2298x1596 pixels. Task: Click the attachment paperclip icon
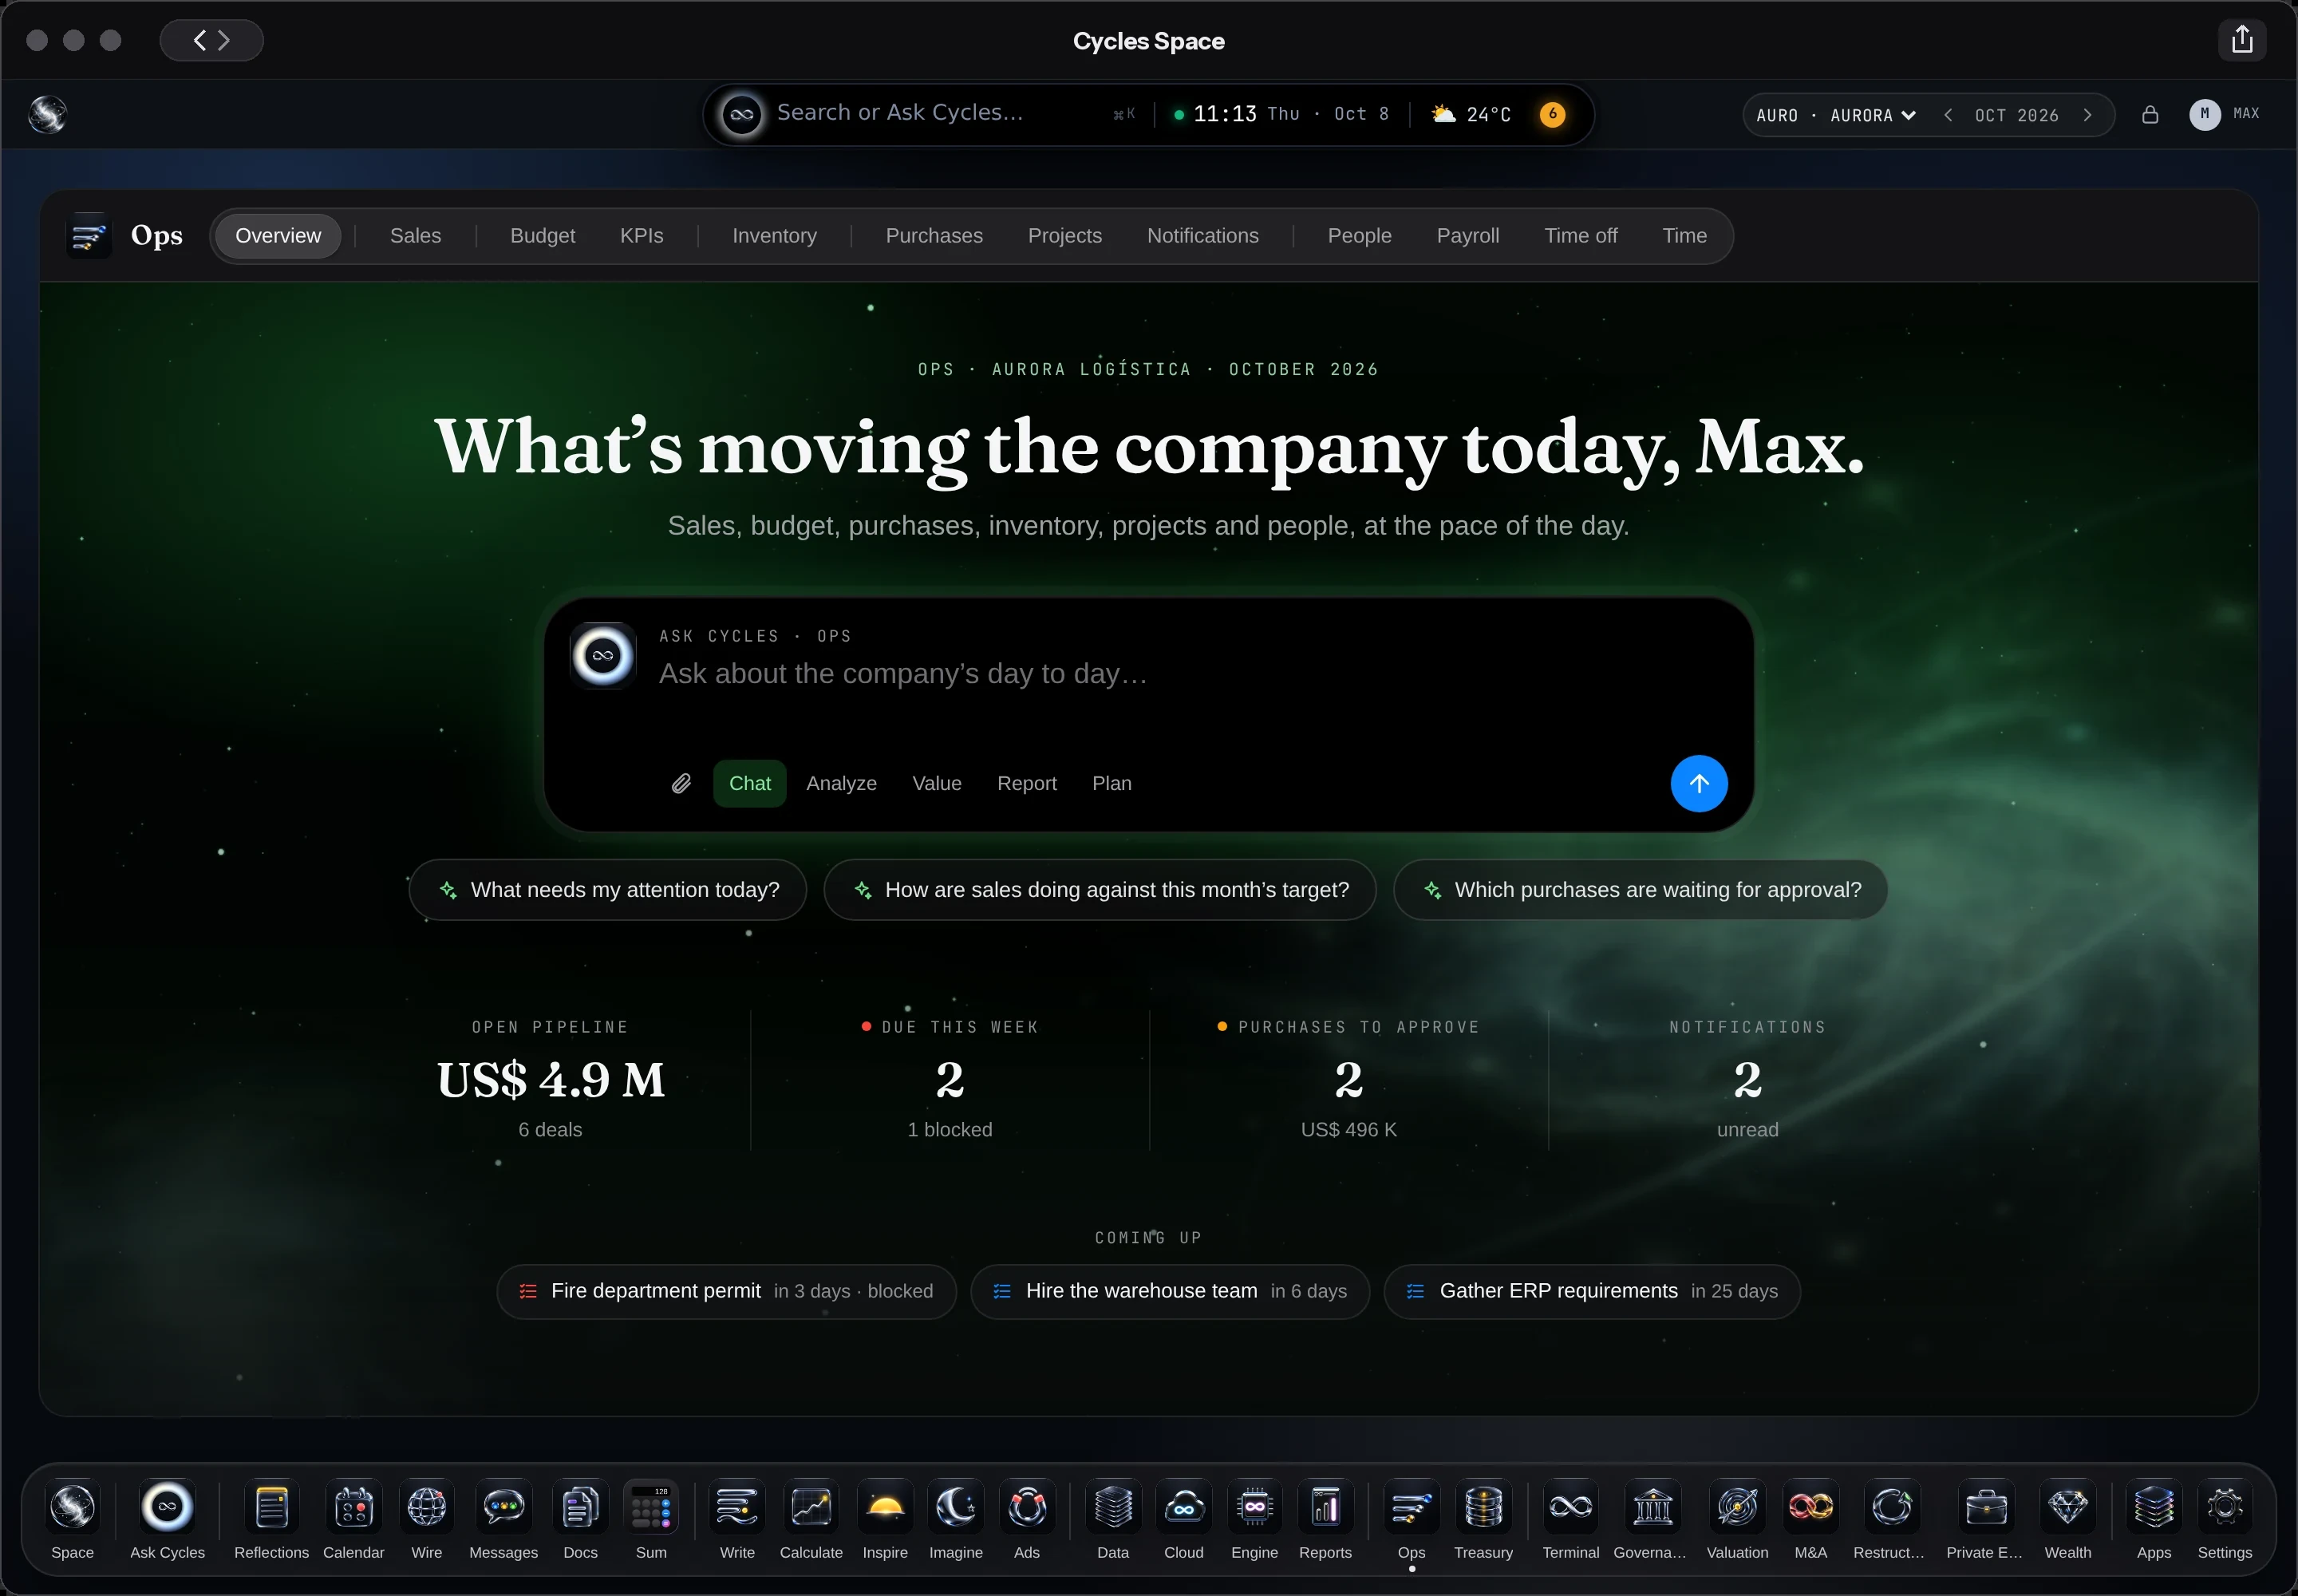point(681,784)
